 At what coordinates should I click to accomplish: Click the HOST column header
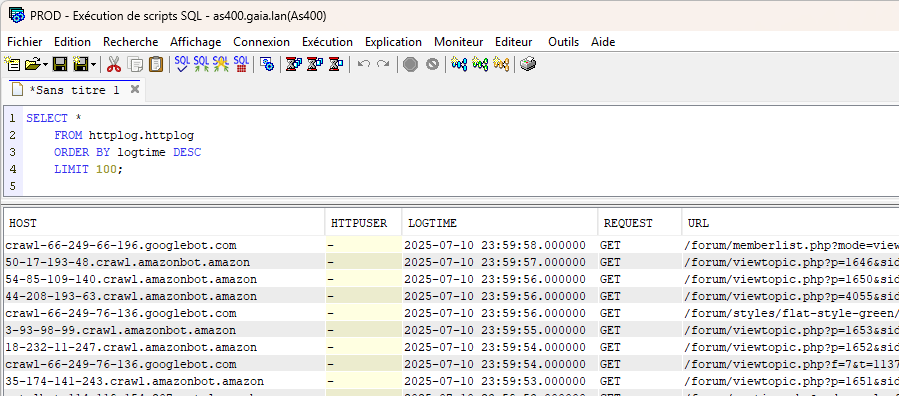coord(164,224)
